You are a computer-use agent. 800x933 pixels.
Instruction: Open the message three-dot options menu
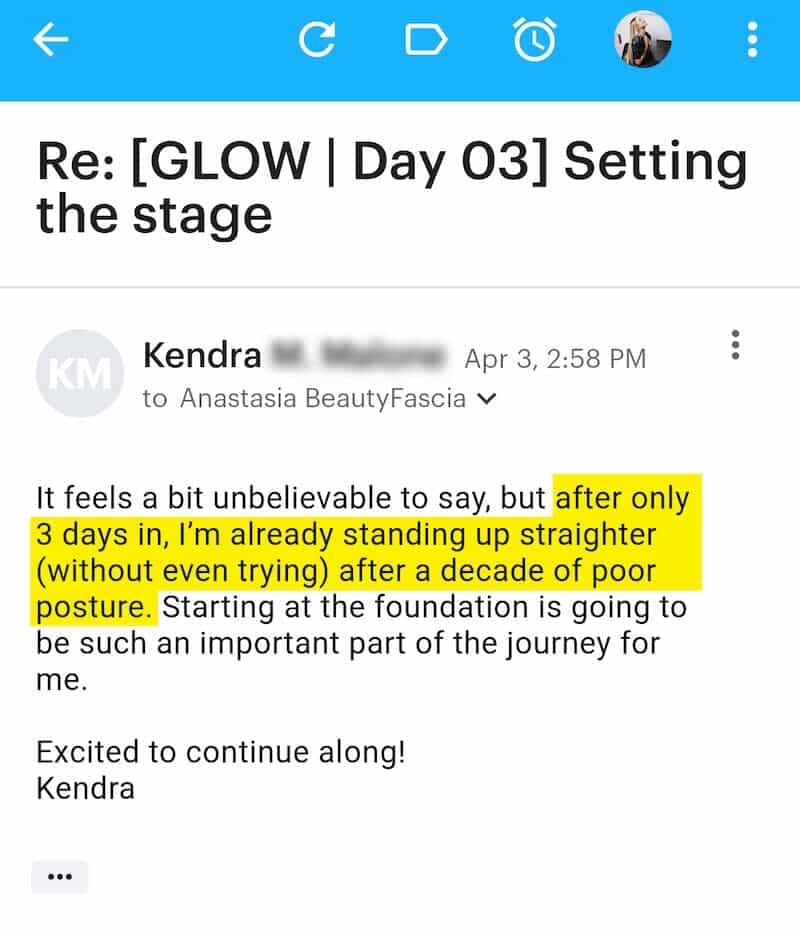pos(735,345)
